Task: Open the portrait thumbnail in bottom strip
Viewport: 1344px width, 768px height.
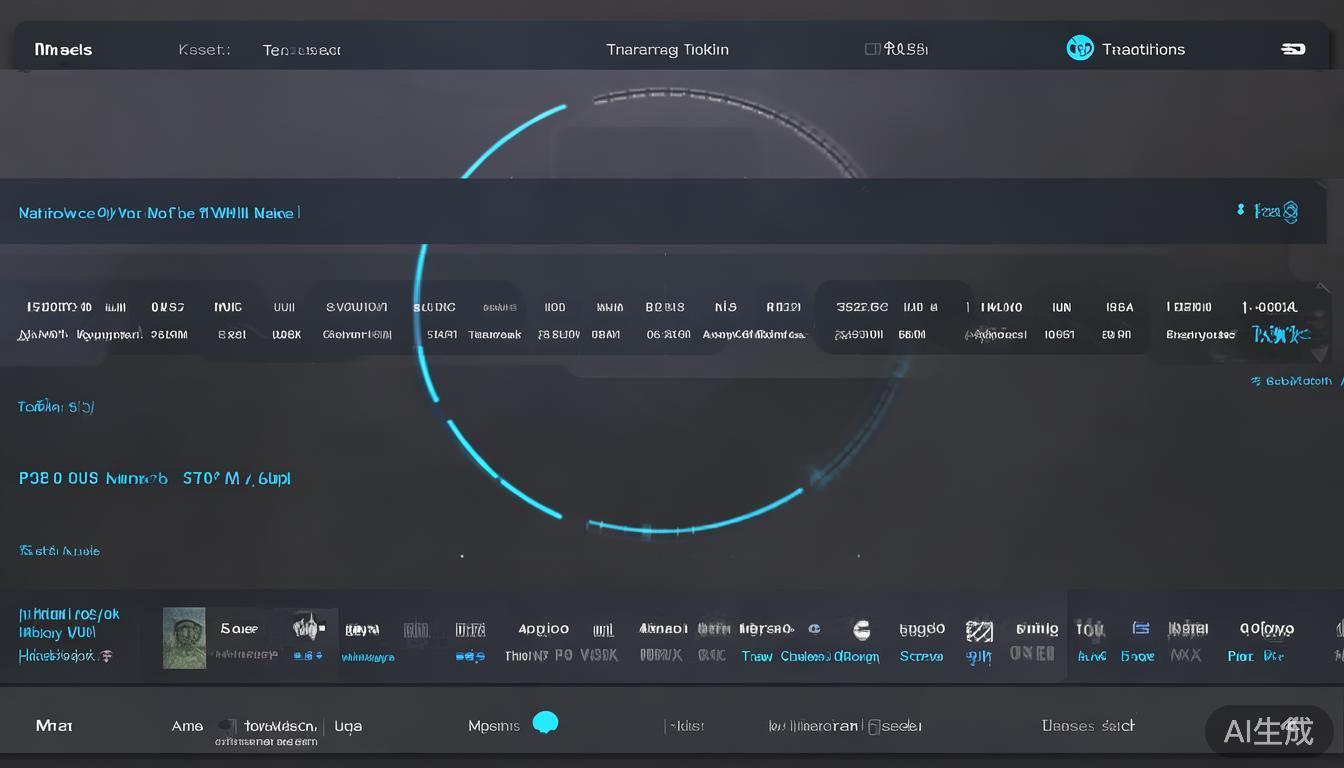Action: click(x=184, y=638)
